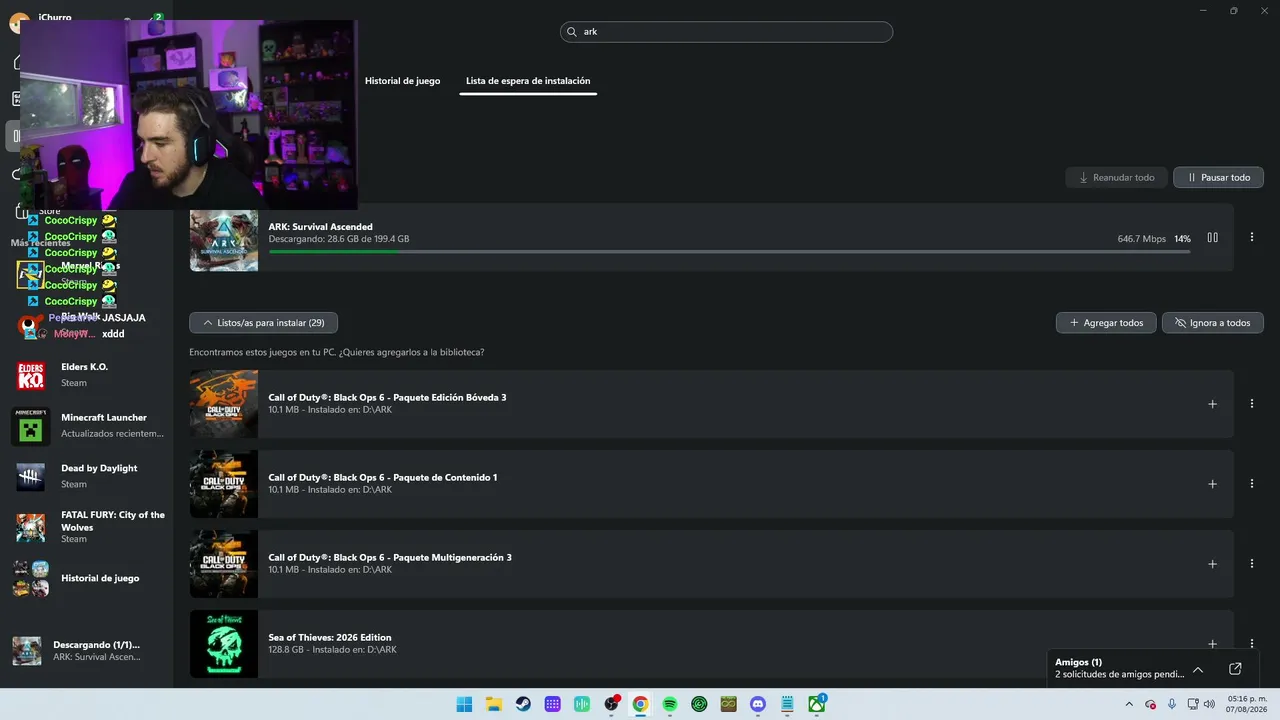The width and height of the screenshot is (1280, 720).
Task: Click Ignora a todos button
Action: point(1213,323)
